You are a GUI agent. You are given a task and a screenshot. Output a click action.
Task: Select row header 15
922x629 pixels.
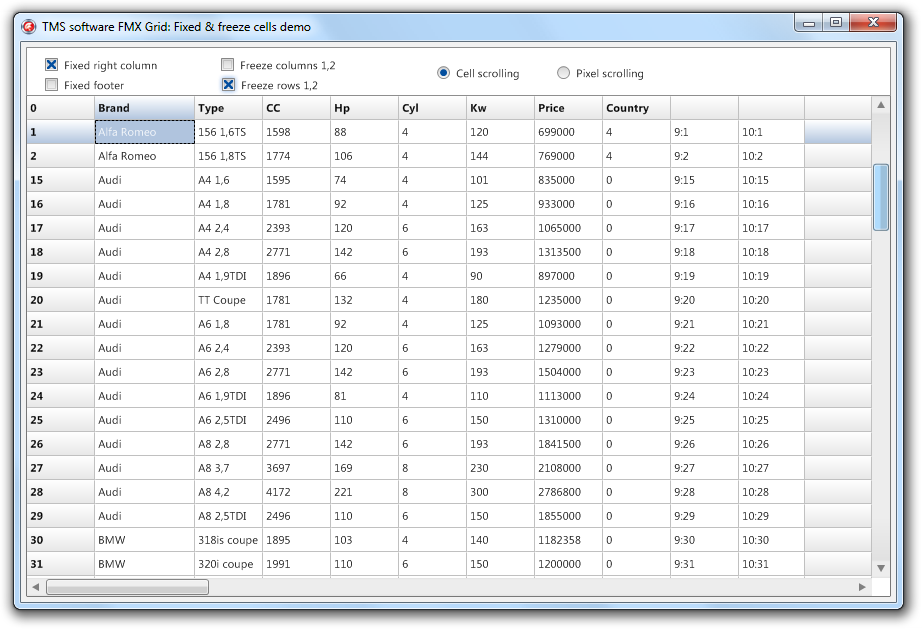pyautogui.click(x=61, y=180)
